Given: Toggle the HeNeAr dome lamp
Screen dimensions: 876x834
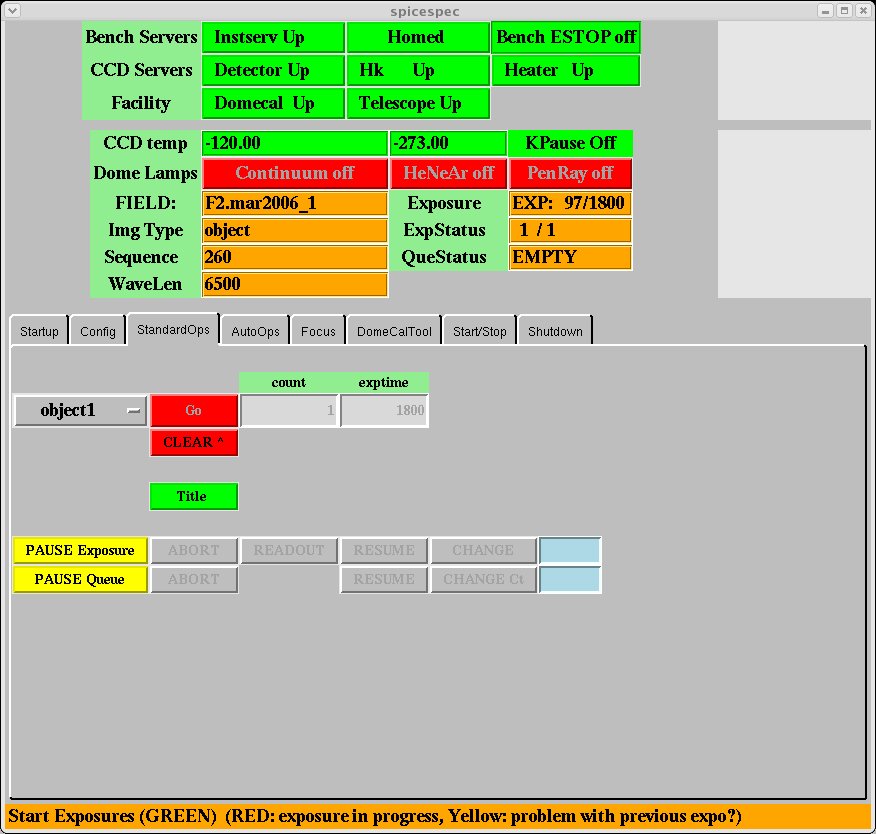Looking at the screenshot, I should (x=448, y=173).
